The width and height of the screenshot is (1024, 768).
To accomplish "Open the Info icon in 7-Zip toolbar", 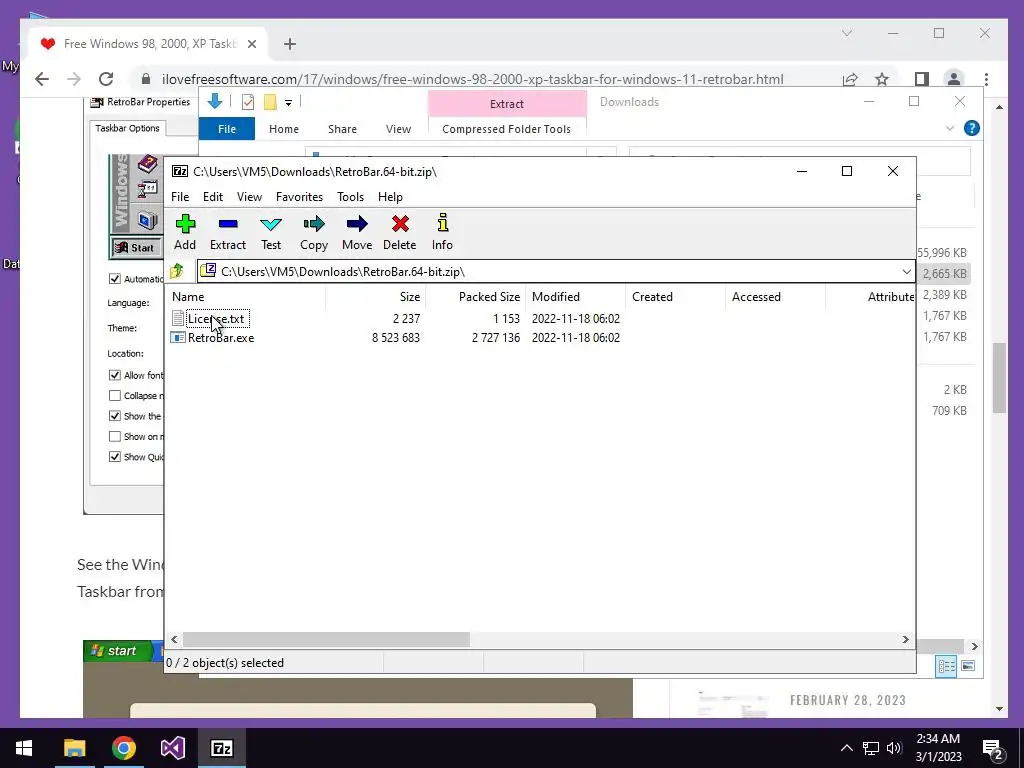I will click(442, 223).
